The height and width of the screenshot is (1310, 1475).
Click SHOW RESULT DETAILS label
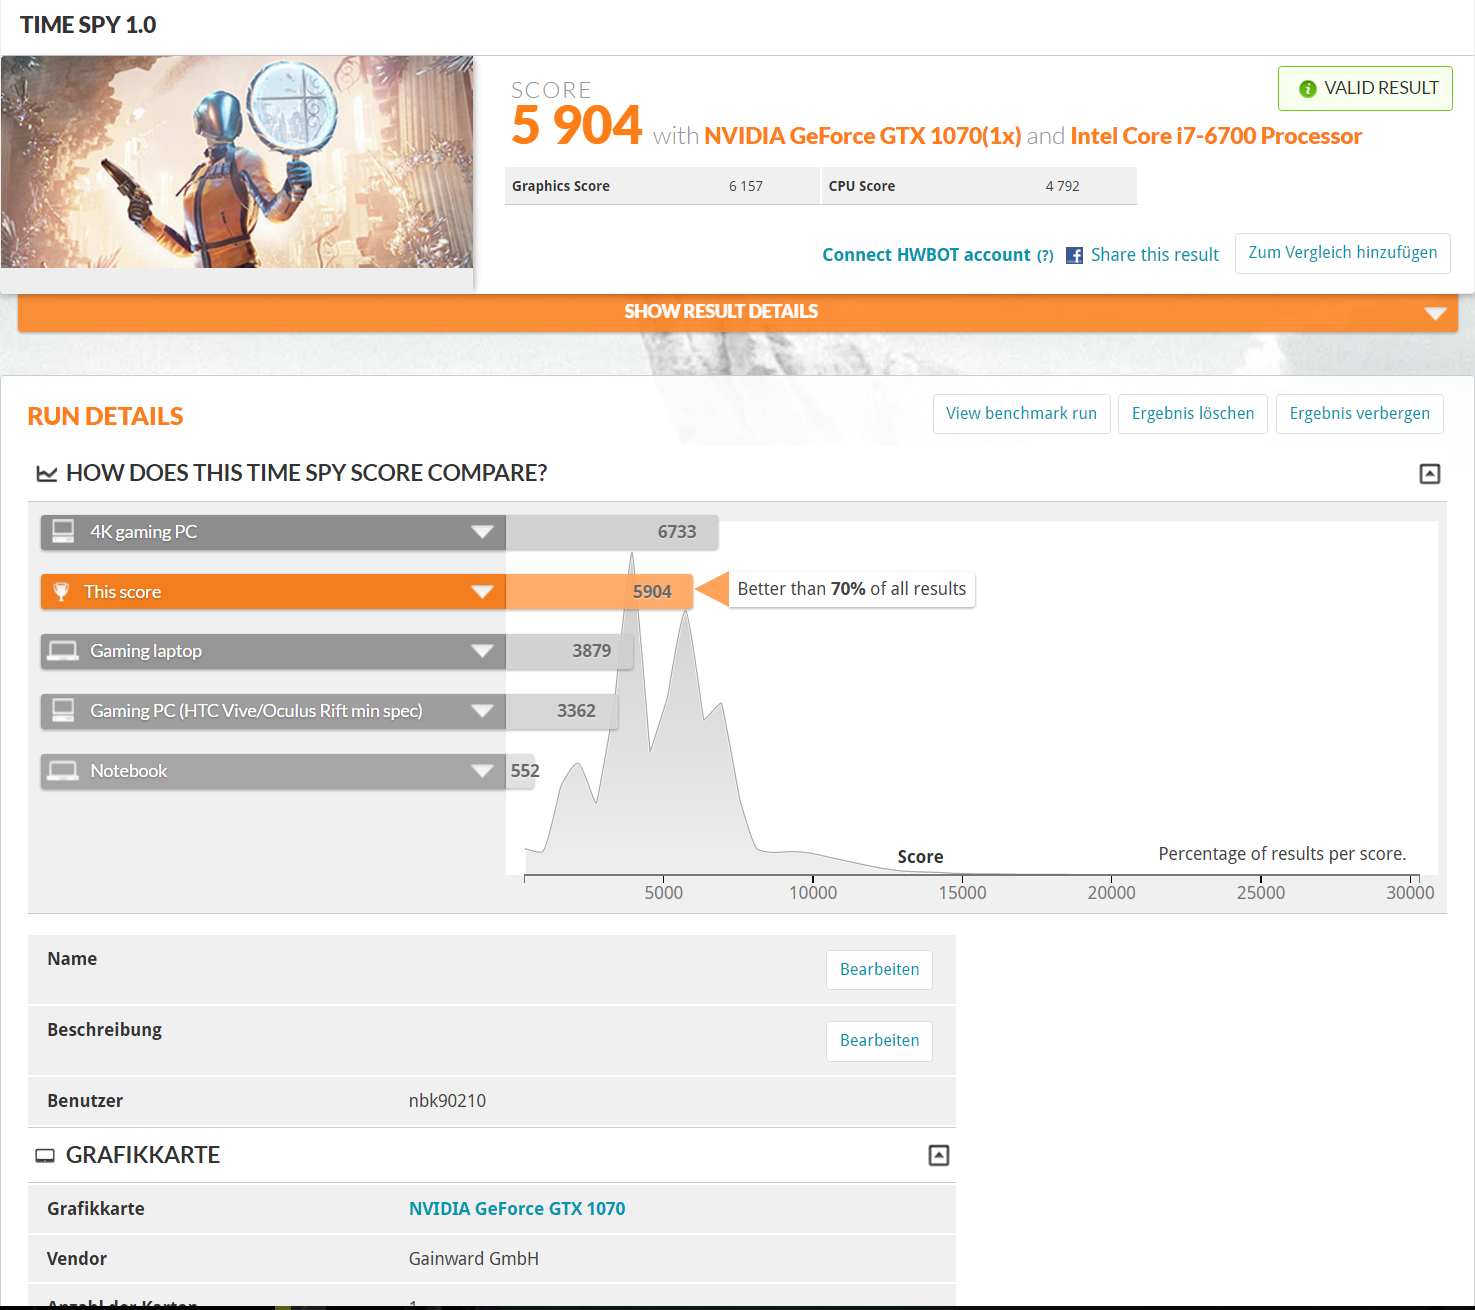coord(721,312)
